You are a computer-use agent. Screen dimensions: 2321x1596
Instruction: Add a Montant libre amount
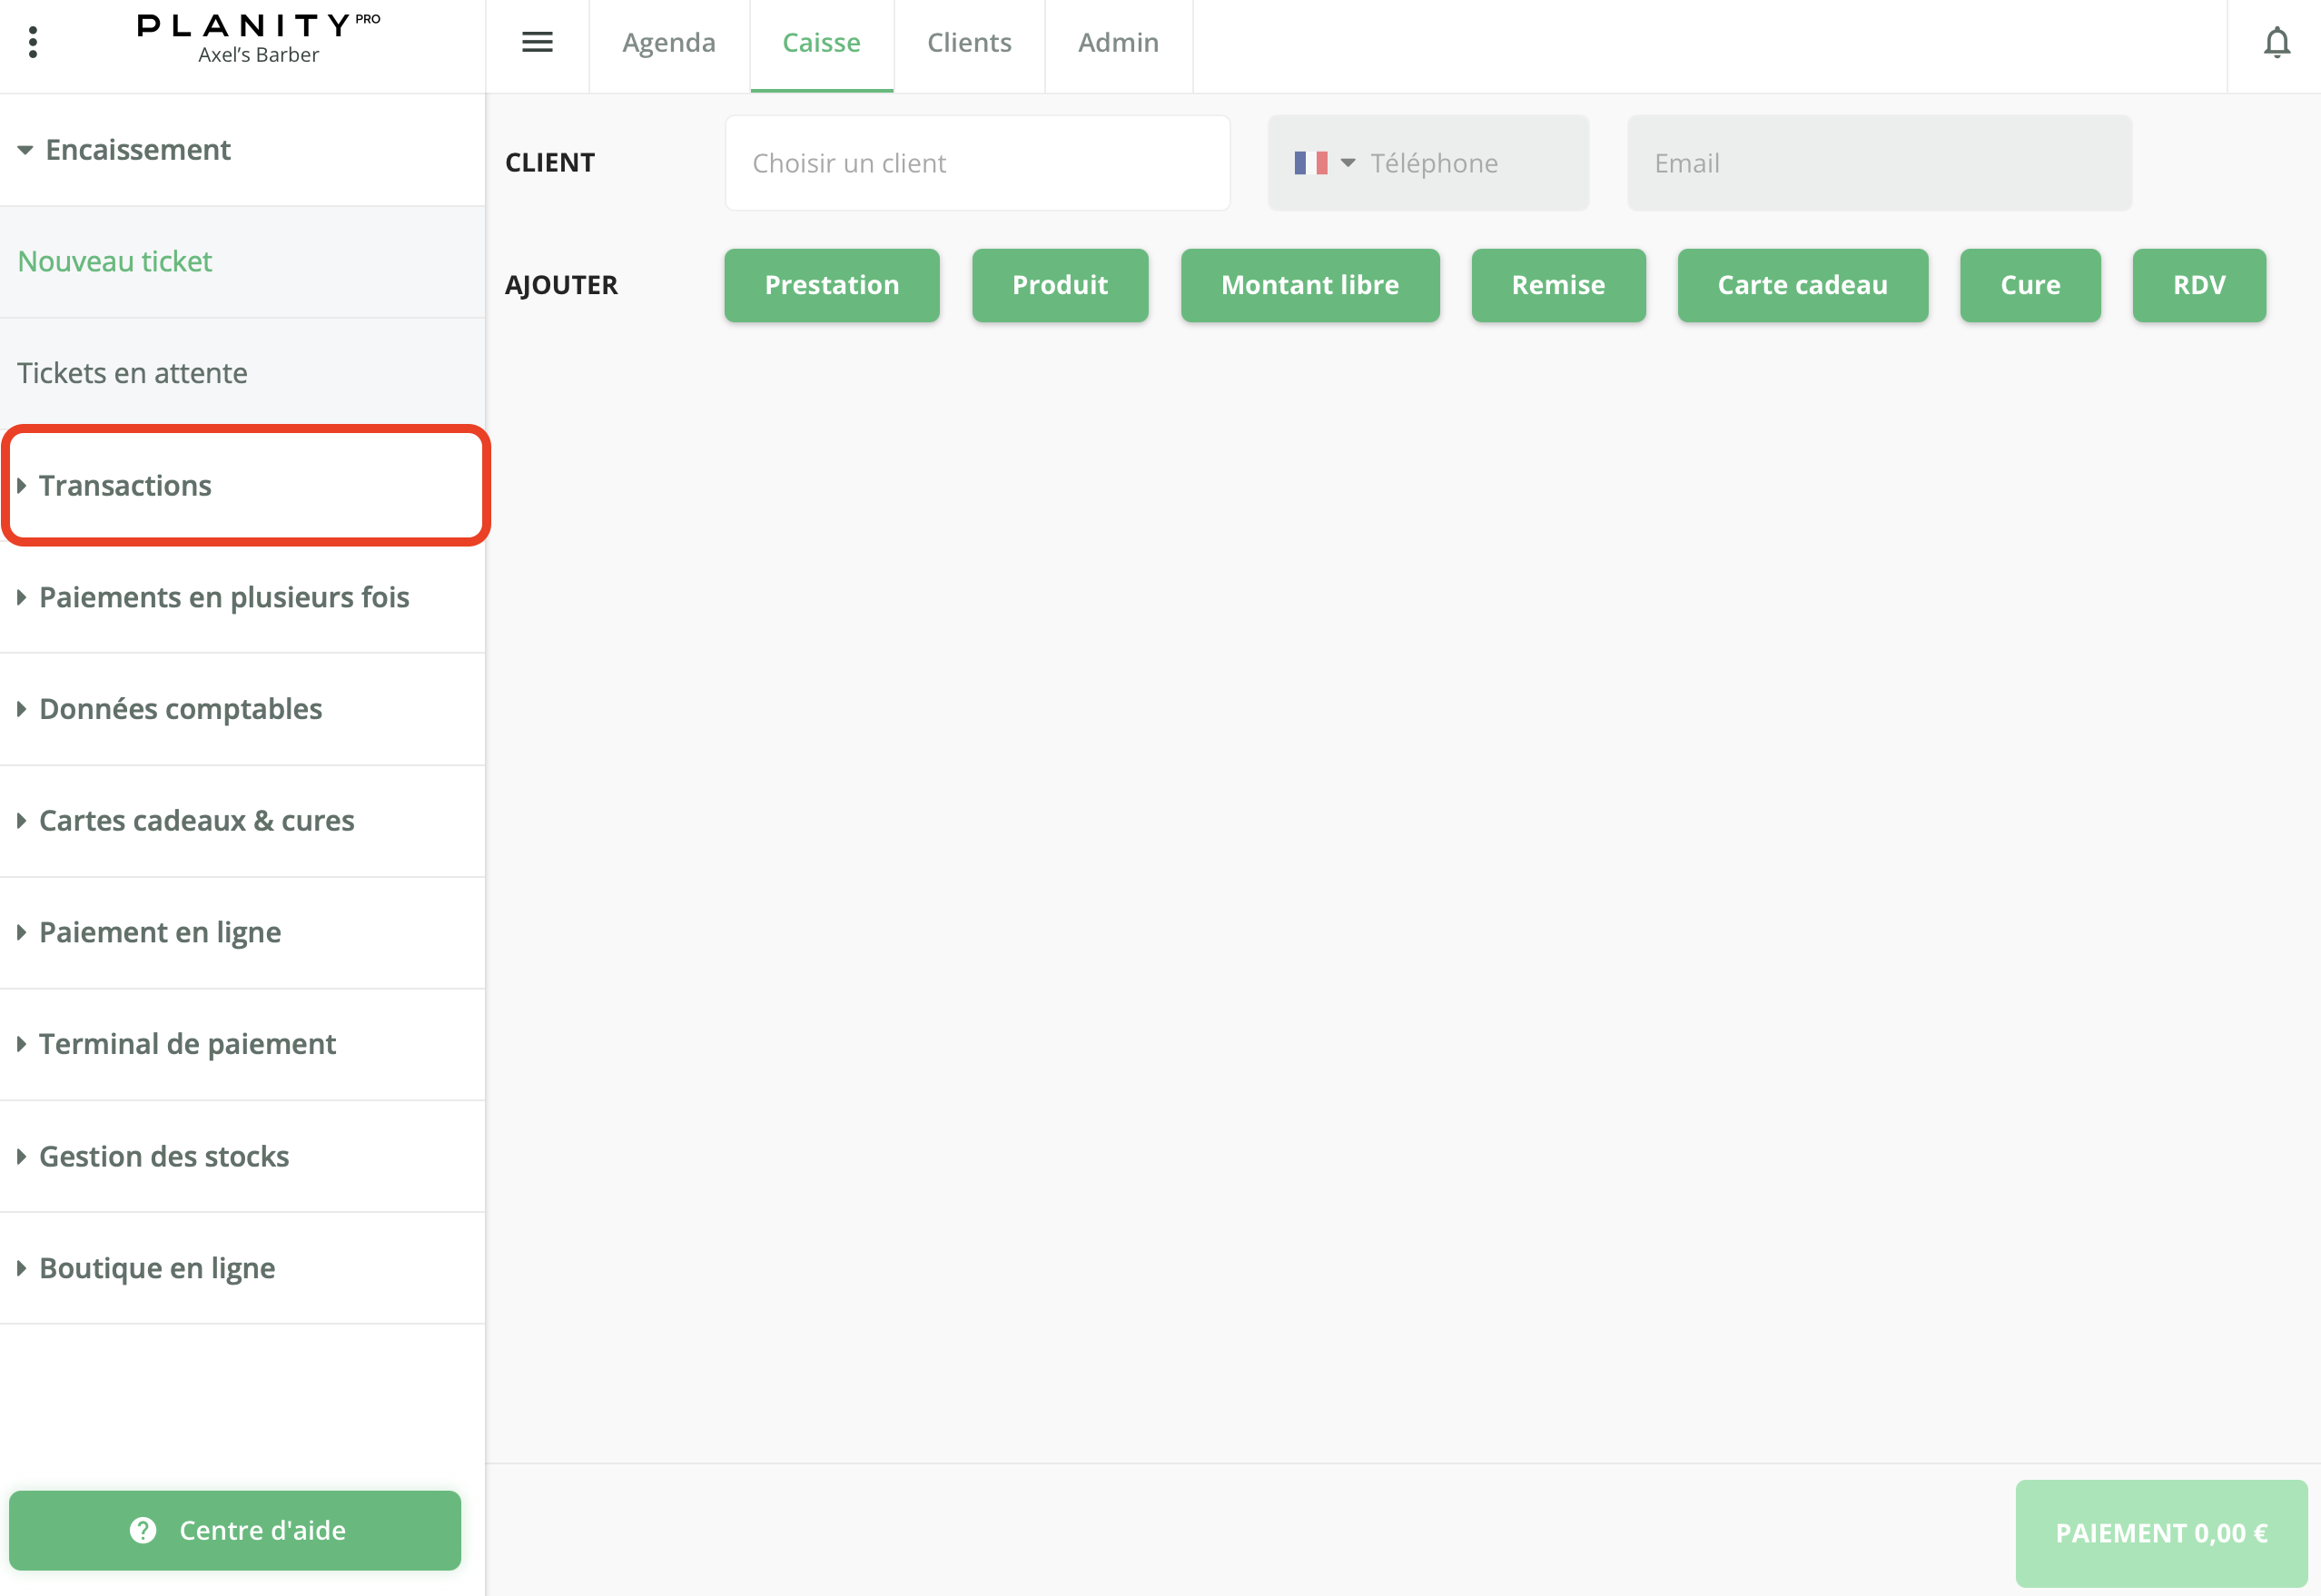pyautogui.click(x=1309, y=286)
